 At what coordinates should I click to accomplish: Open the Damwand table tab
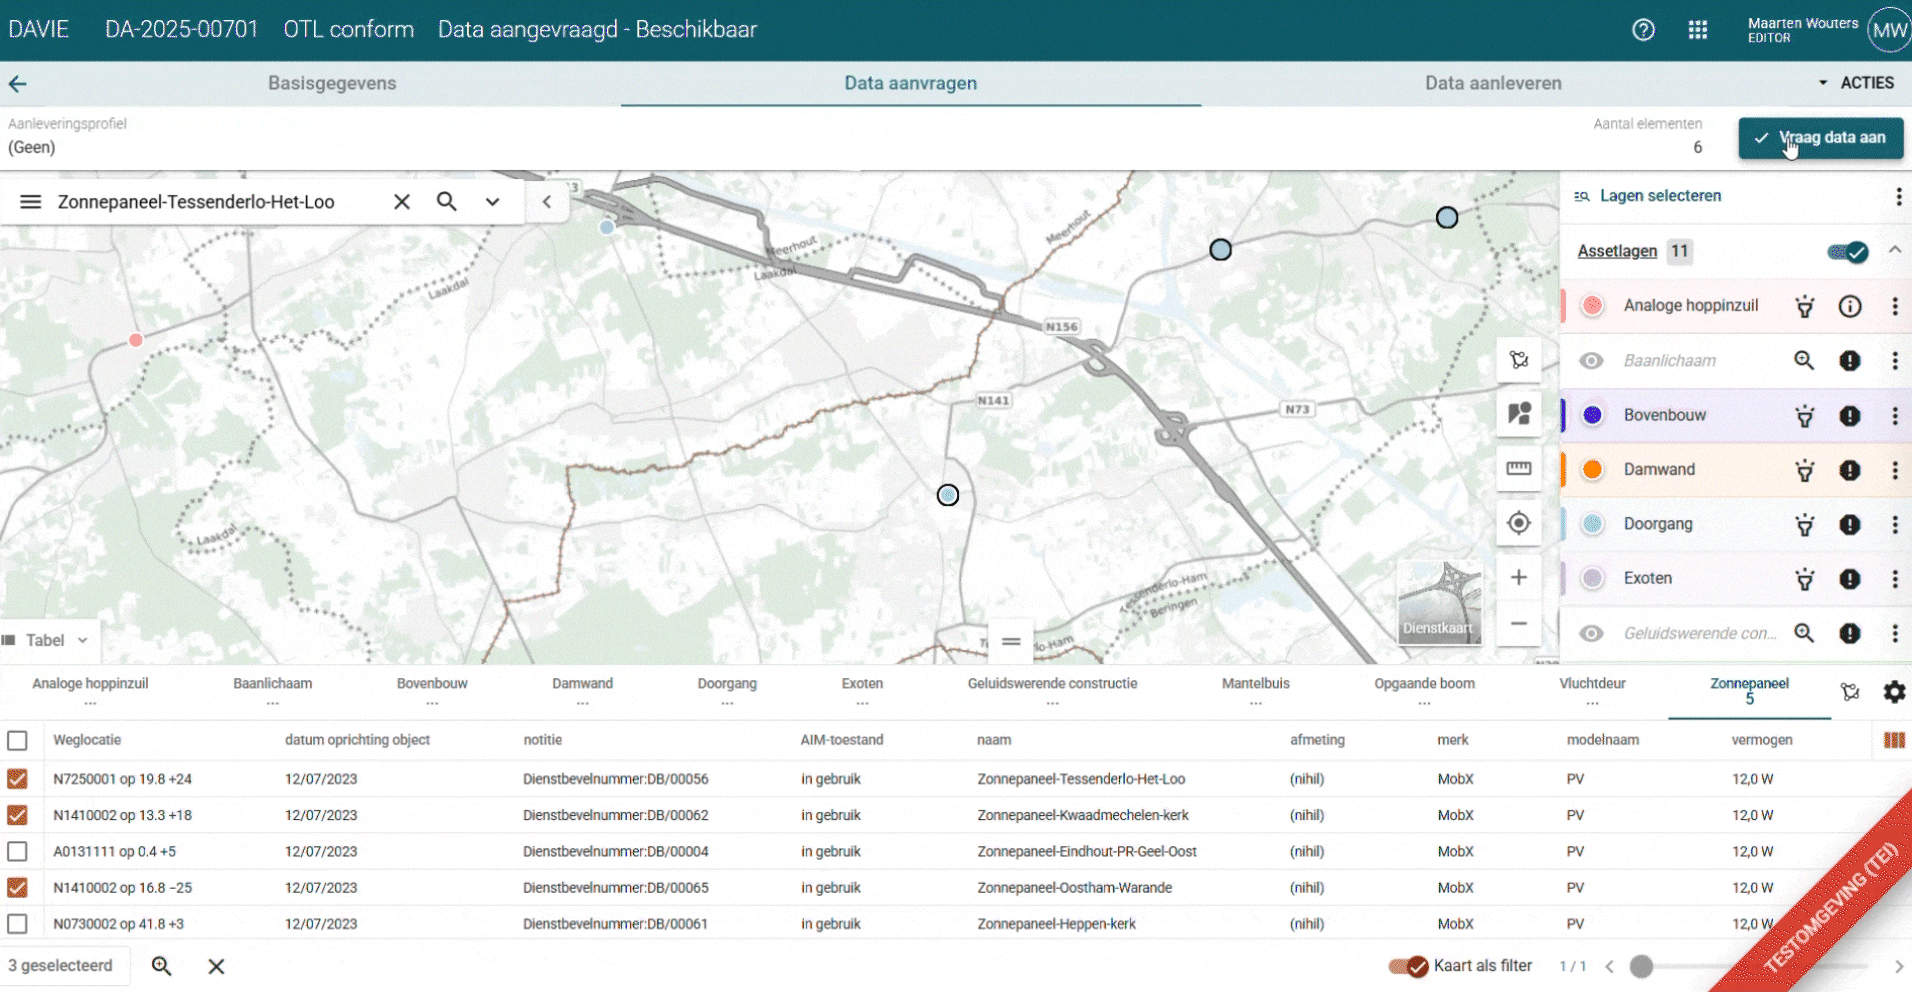582,691
